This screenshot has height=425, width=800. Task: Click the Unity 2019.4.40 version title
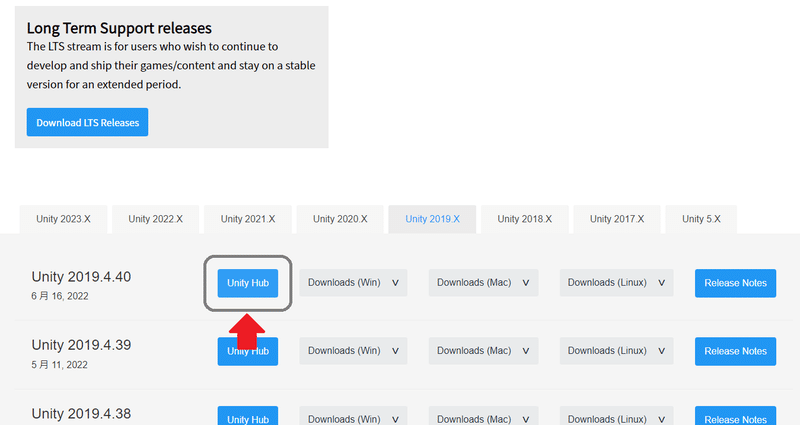(81, 277)
